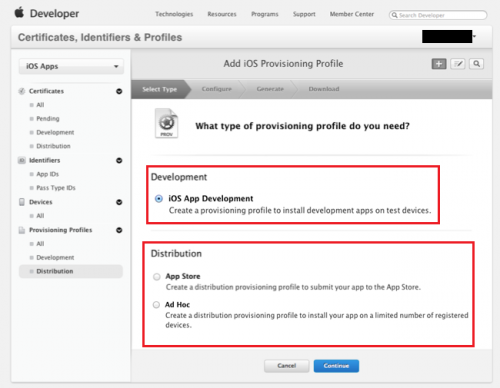This screenshot has width=500, height=388.
Task: Click the Search Developer field
Action: (438, 15)
